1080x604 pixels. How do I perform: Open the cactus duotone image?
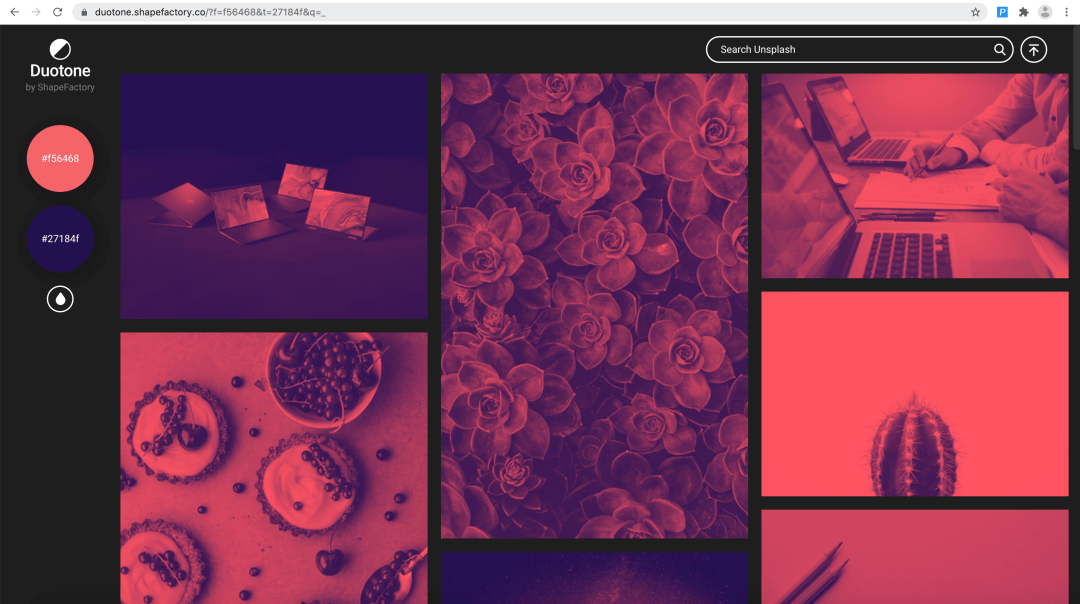coord(914,394)
